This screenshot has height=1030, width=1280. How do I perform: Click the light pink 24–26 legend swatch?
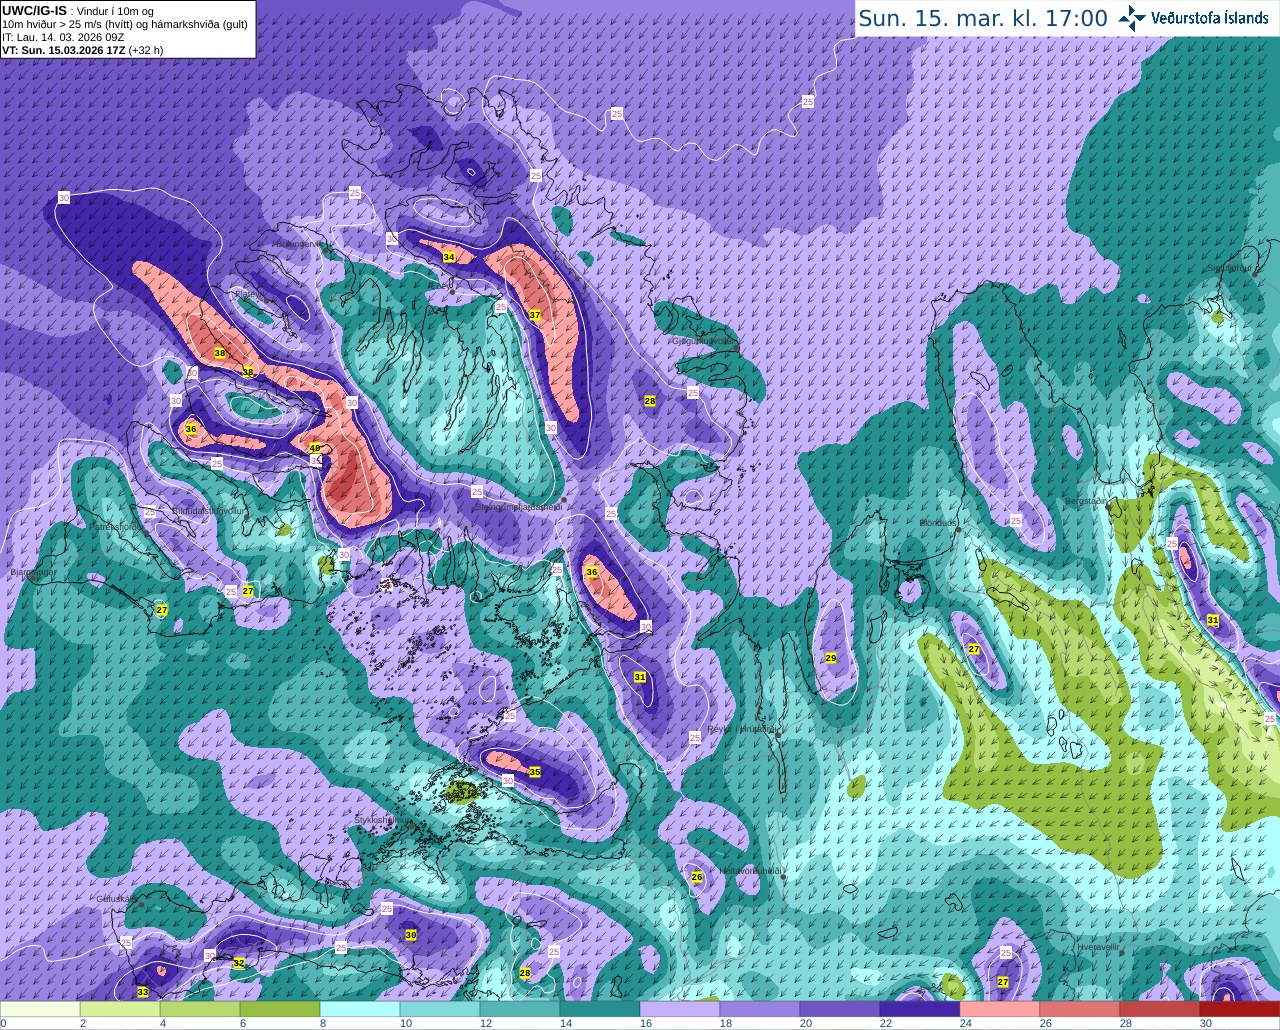click(x=1000, y=1009)
